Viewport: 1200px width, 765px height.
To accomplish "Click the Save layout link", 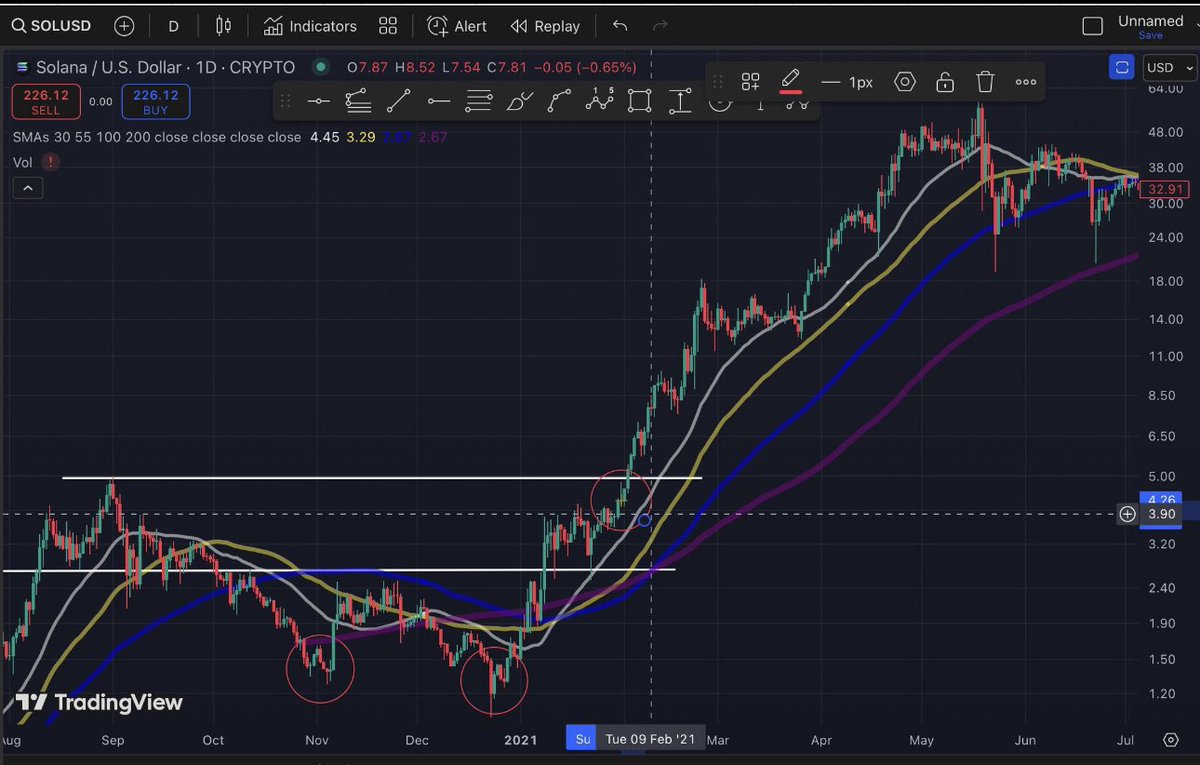I will click(1150, 36).
